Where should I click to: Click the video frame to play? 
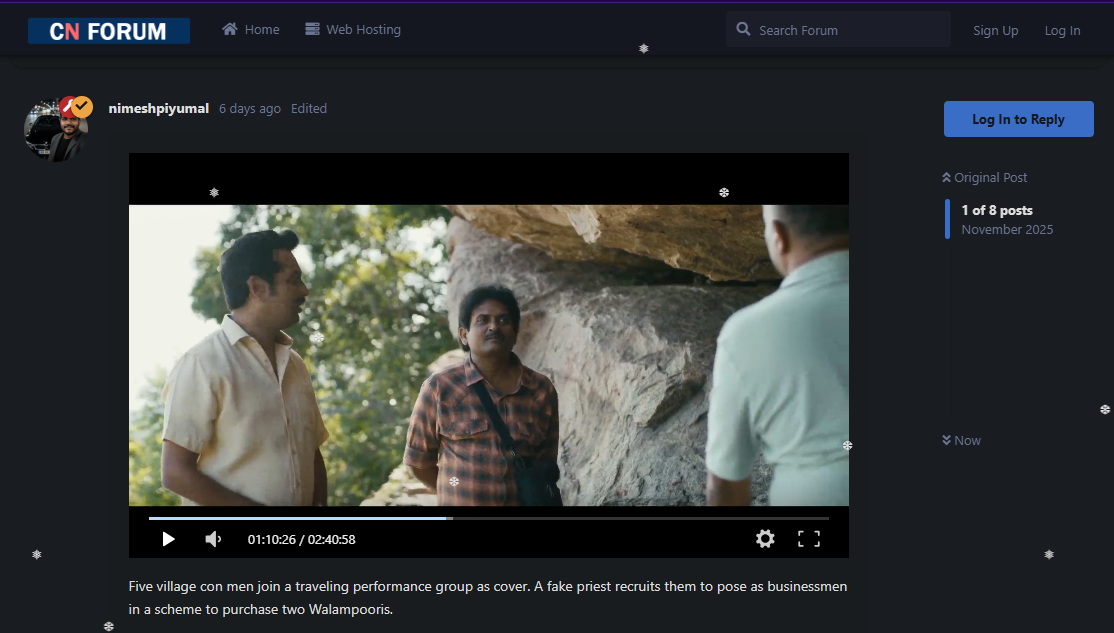click(x=489, y=355)
